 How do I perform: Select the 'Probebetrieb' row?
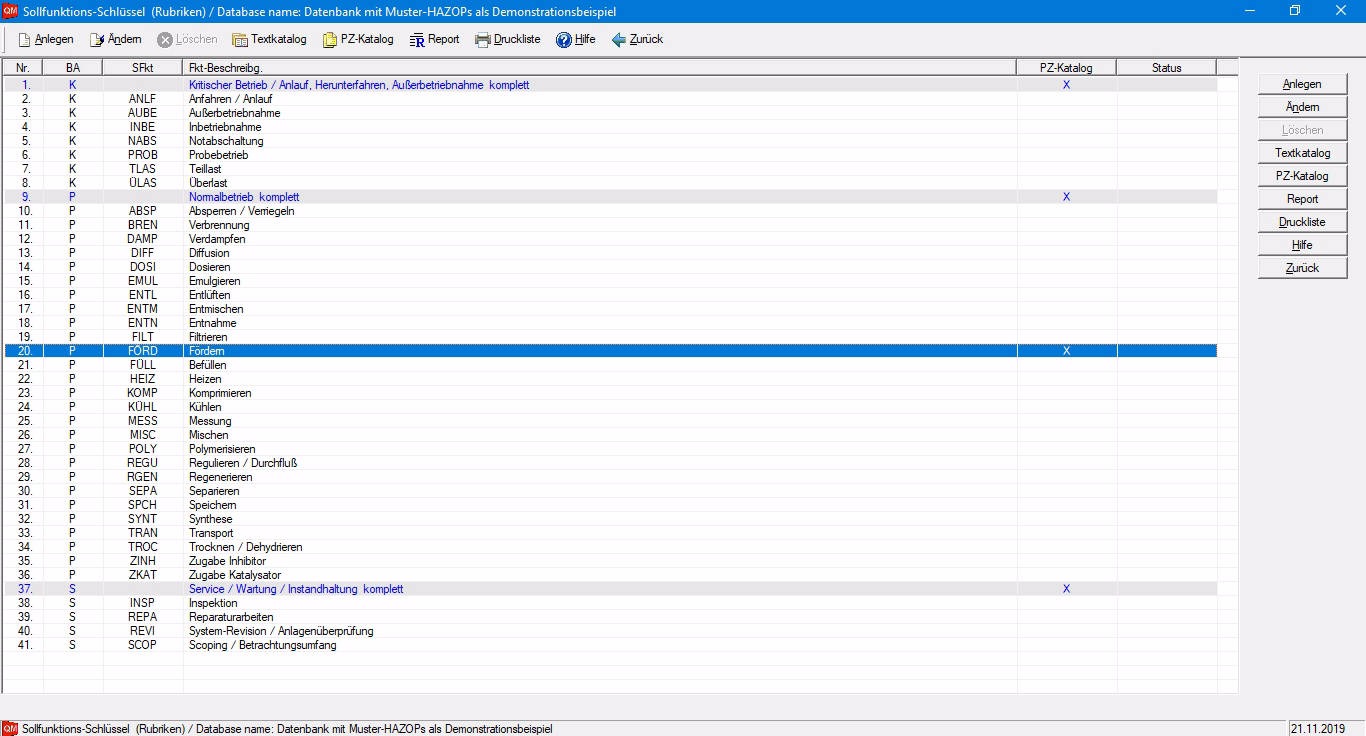(610, 155)
